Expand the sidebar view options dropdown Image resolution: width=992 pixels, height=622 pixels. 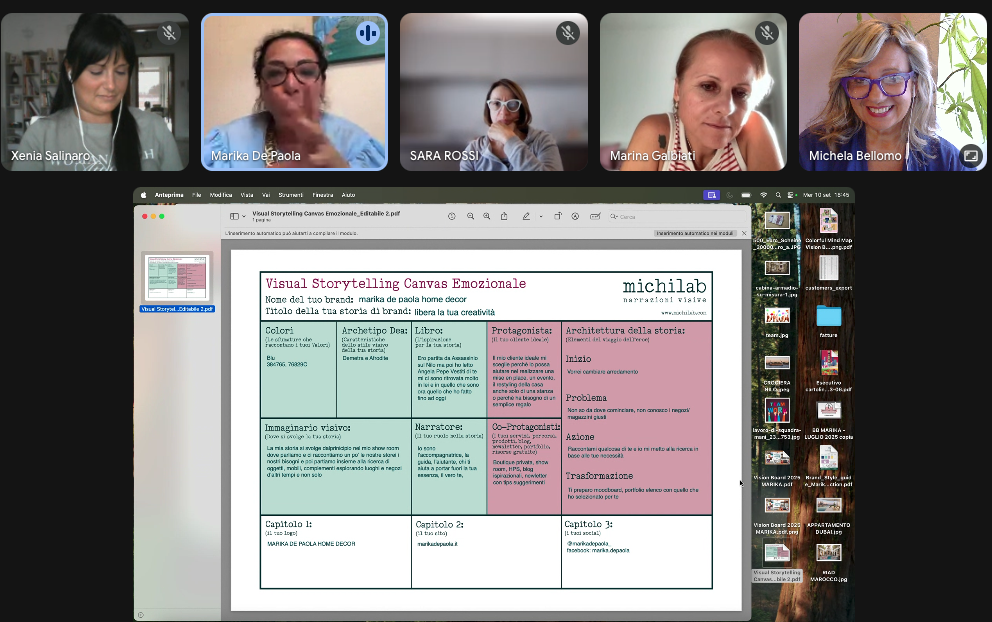coord(243,216)
